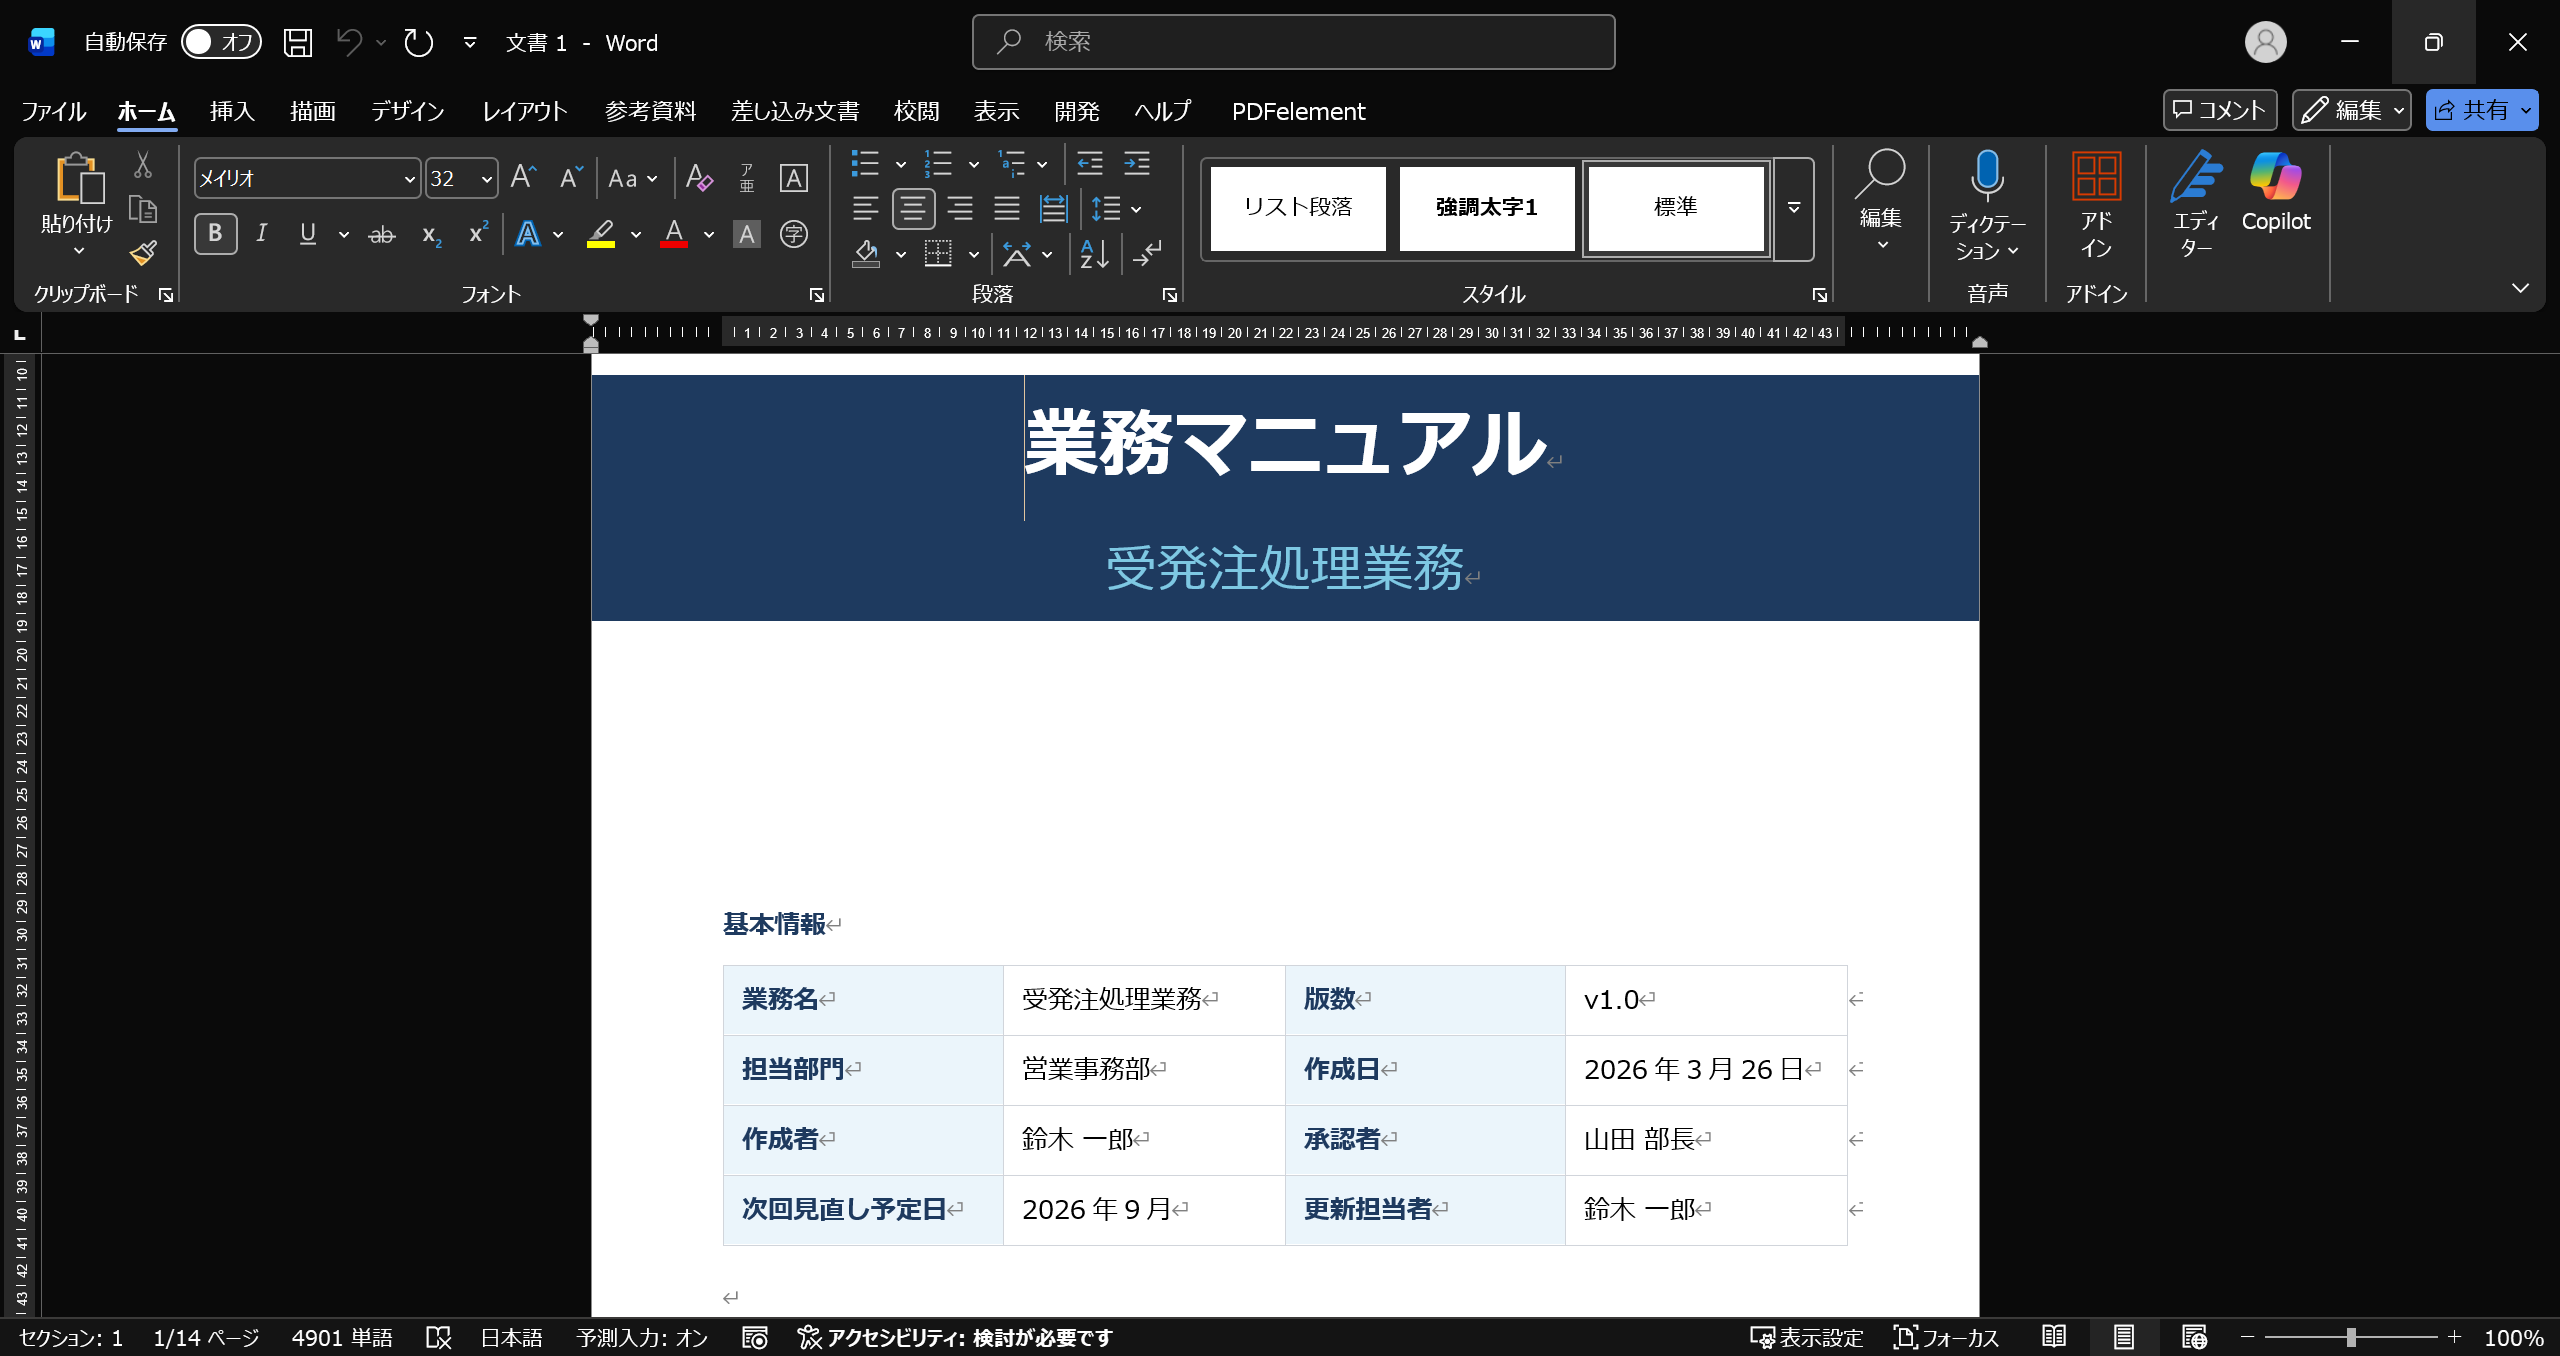The image size is (2560, 1356).
Task: Toggle Bold formatting button
Action: 215,234
